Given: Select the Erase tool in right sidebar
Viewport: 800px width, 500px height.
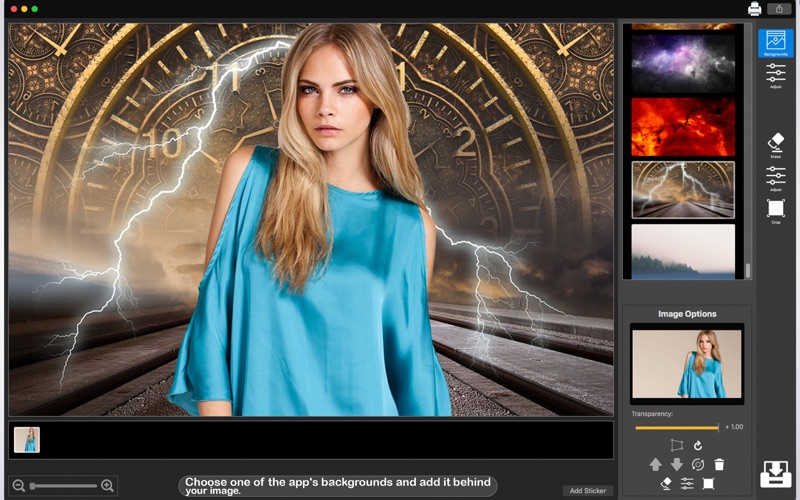Looking at the screenshot, I should click(x=776, y=145).
